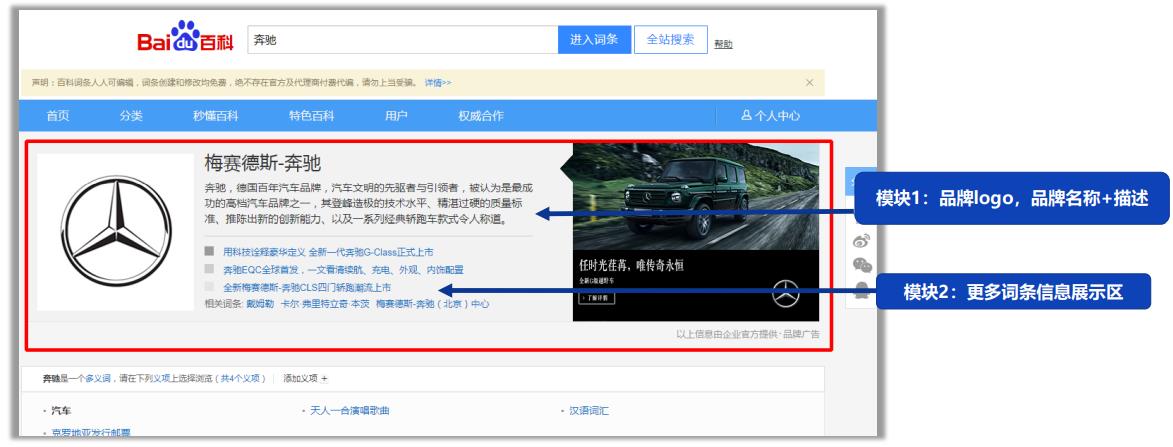Open the 天人一合演唱歌曲 meaning
This screenshot has height=447, width=1173.
point(349,410)
